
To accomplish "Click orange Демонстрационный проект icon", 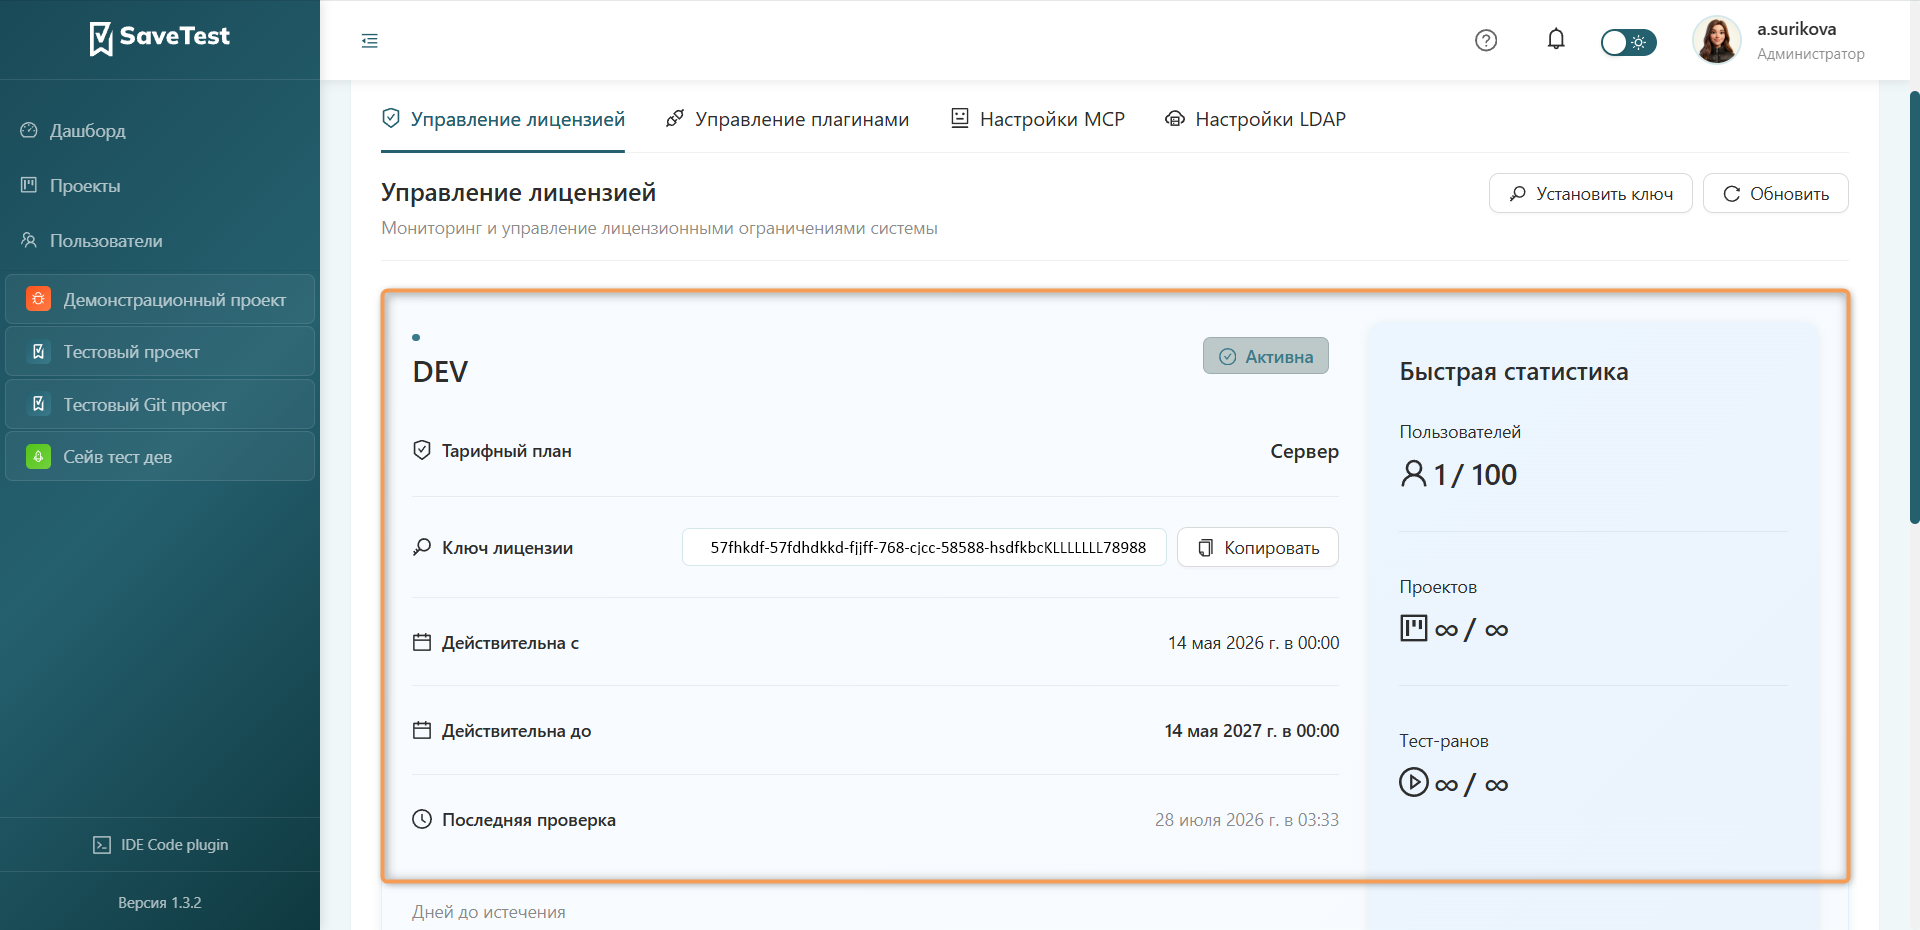I will pos(38,299).
